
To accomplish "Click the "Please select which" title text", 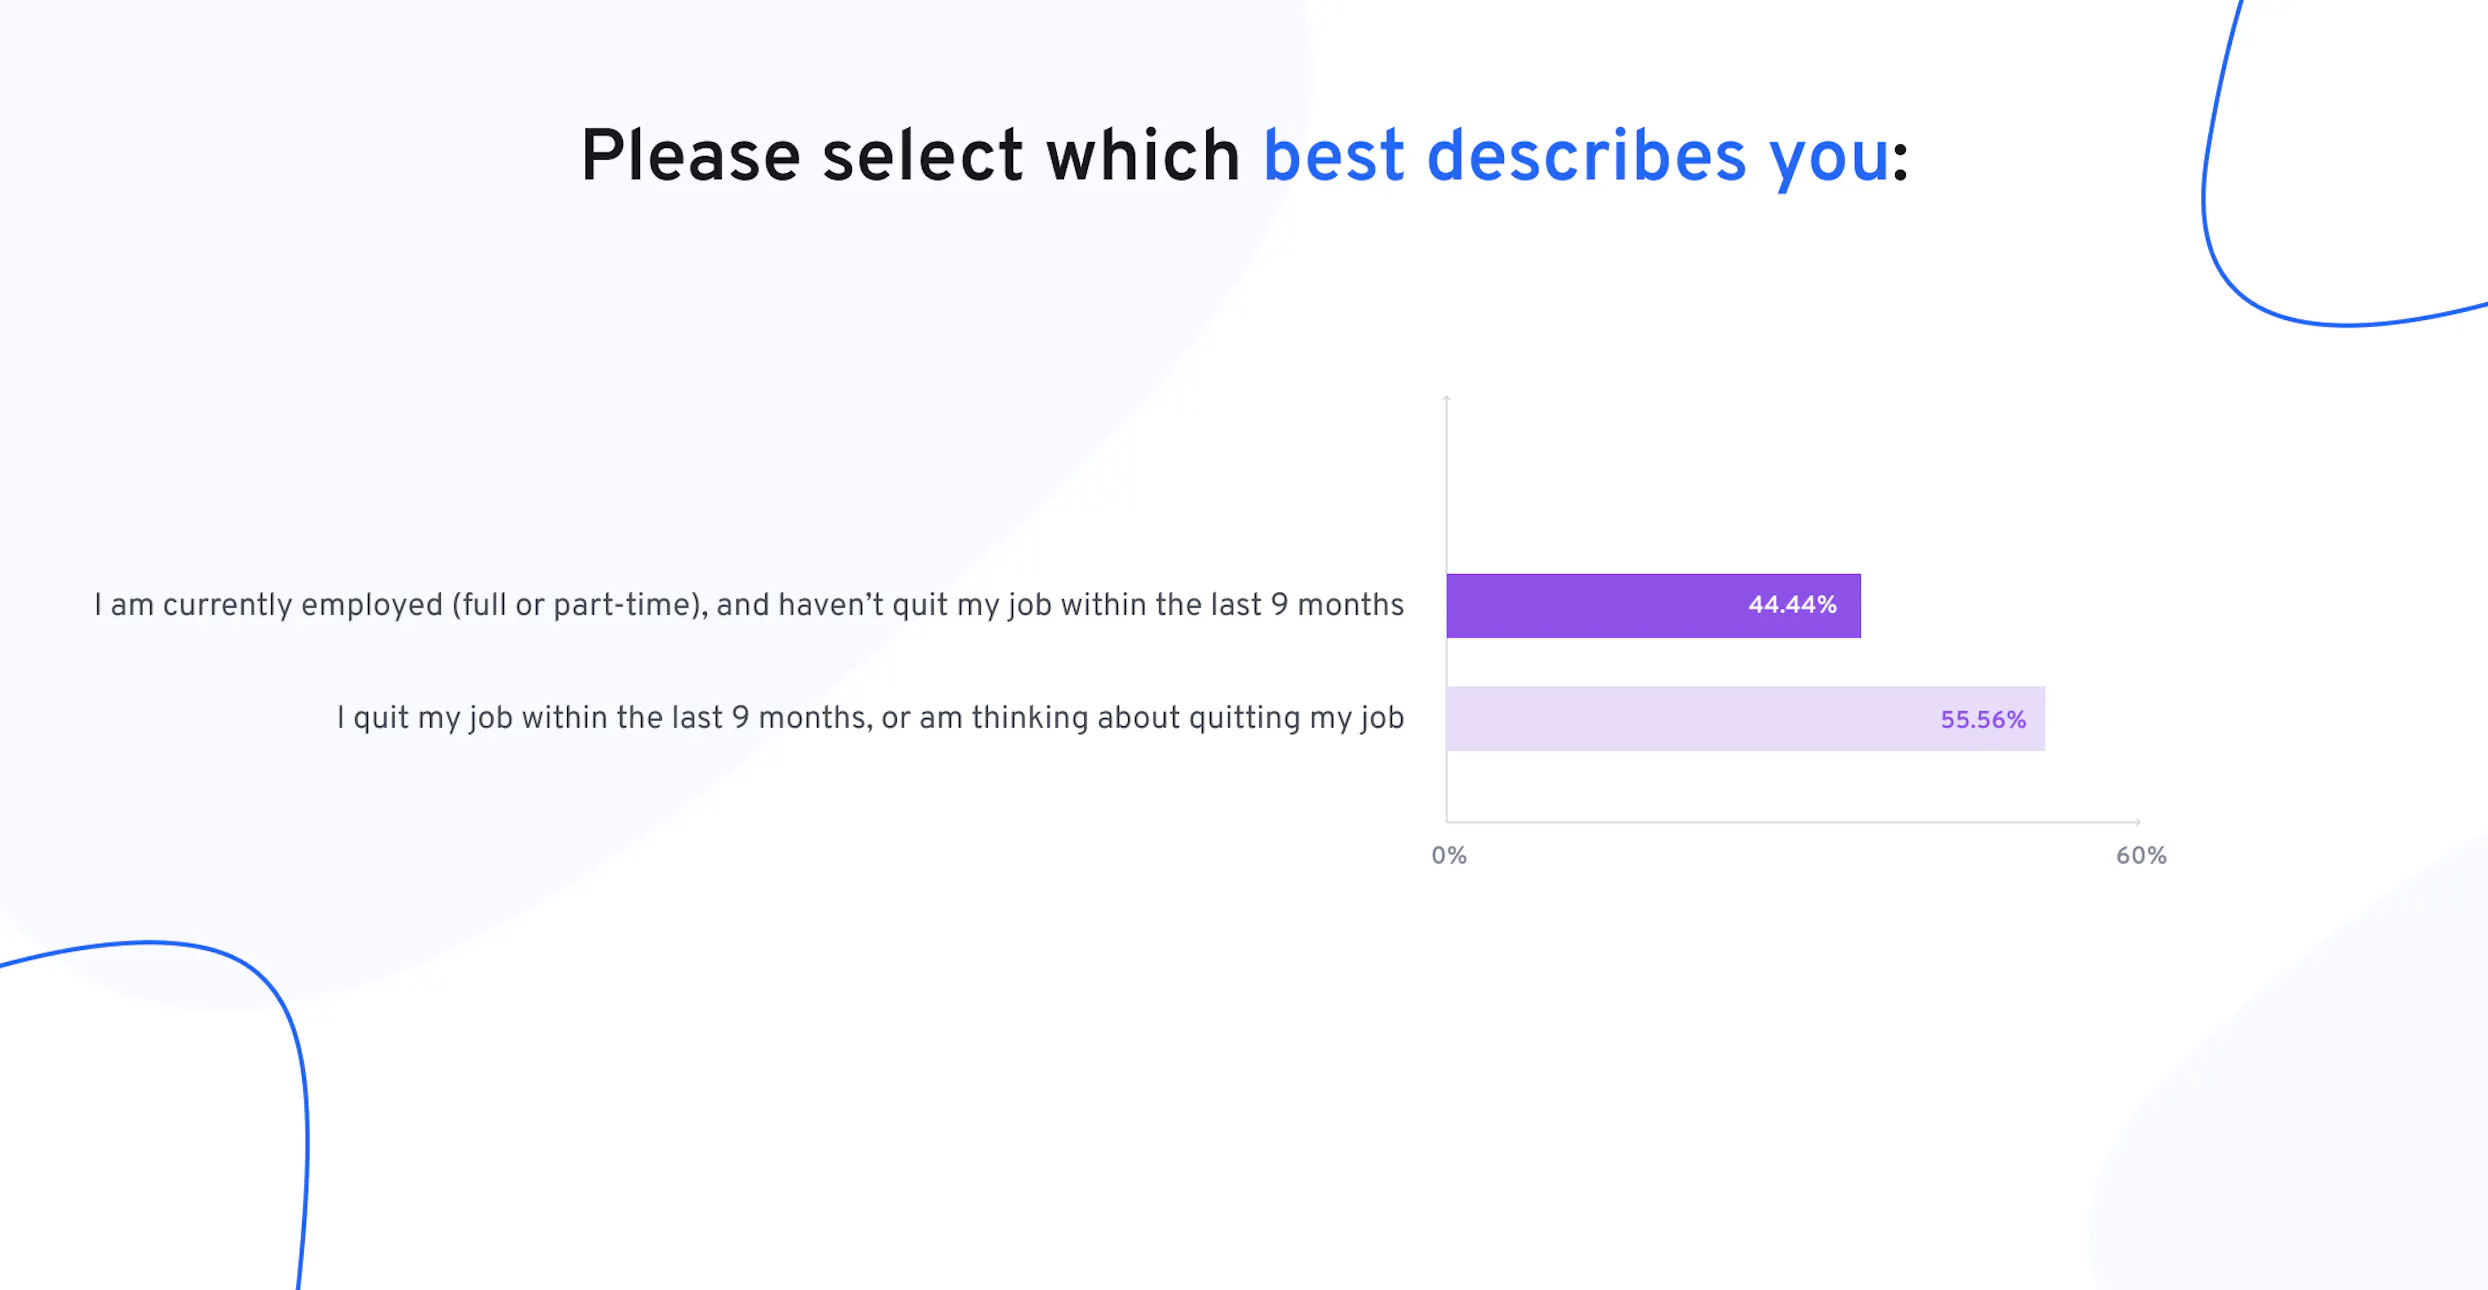I will tap(910, 157).
